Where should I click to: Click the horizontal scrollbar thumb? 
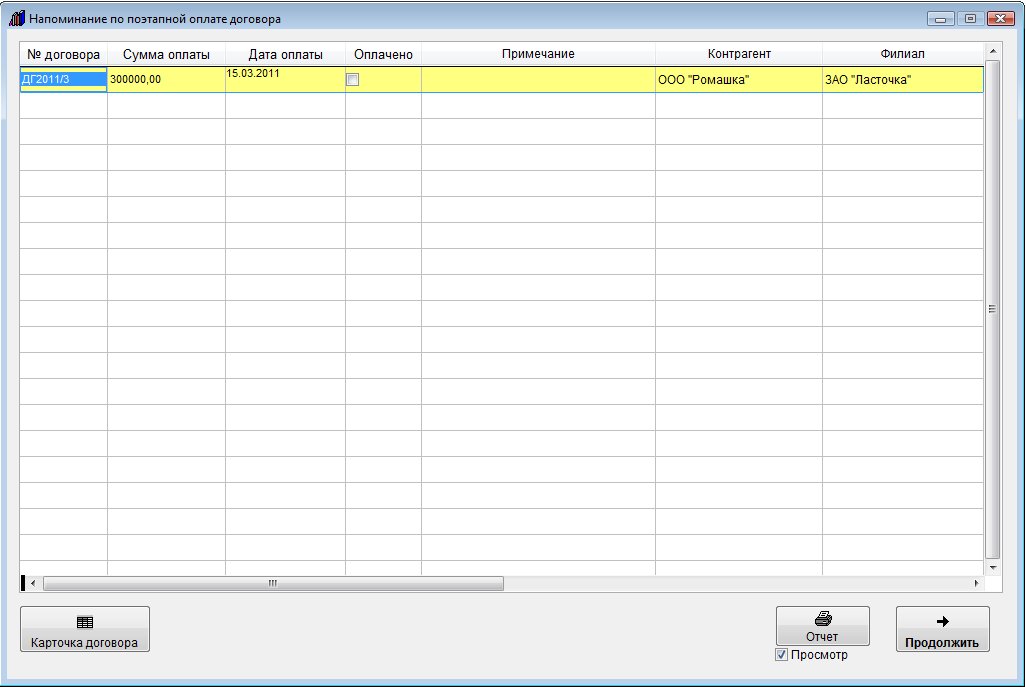(274, 583)
